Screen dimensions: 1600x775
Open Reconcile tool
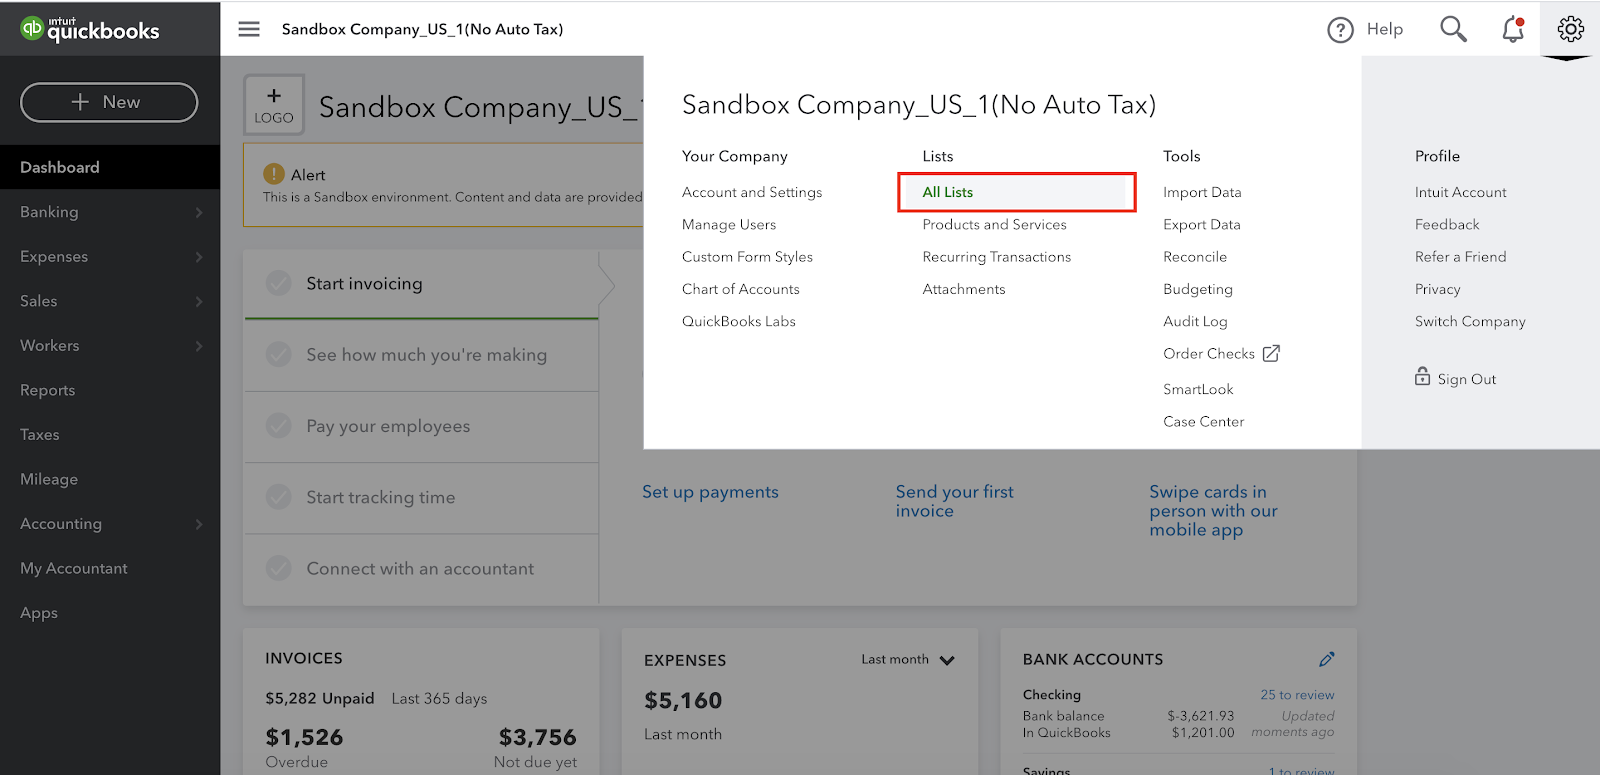(1195, 257)
